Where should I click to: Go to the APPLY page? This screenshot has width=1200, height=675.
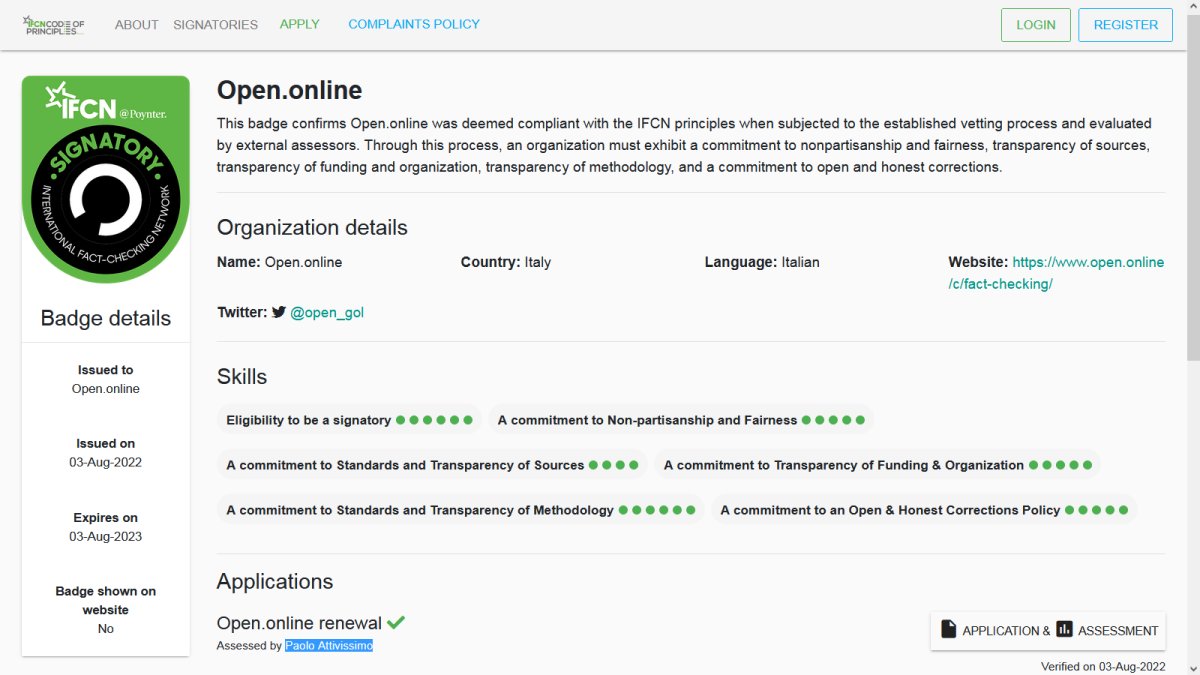tap(300, 24)
